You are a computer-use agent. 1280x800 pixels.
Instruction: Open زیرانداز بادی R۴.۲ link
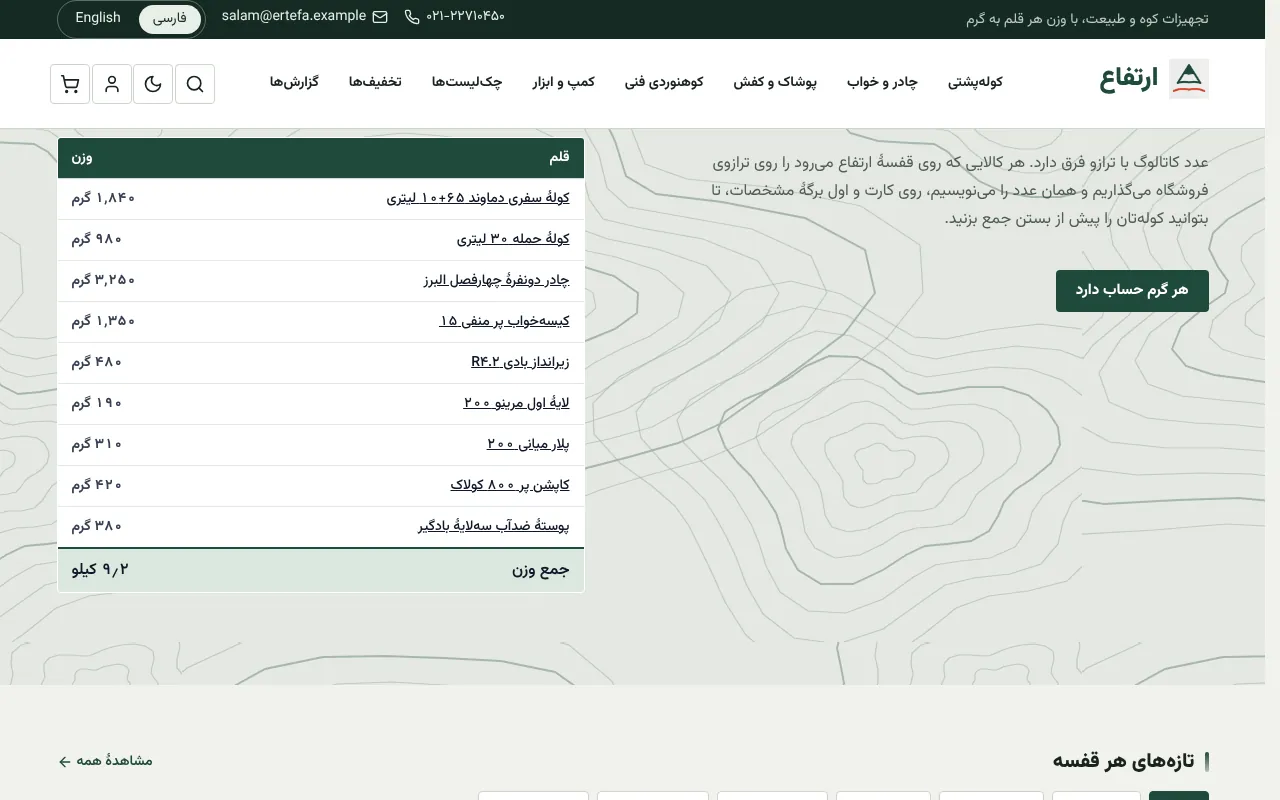(520, 363)
